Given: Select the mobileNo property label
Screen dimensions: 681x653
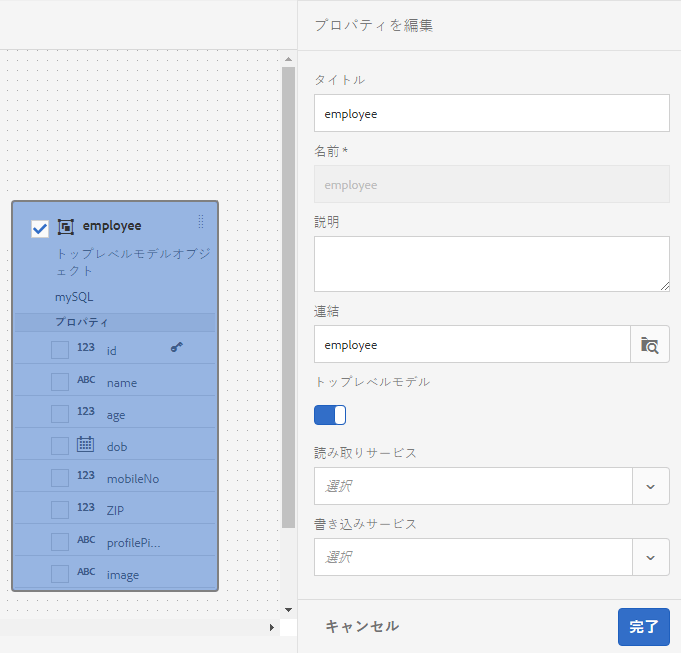Looking at the screenshot, I should 133,479.
